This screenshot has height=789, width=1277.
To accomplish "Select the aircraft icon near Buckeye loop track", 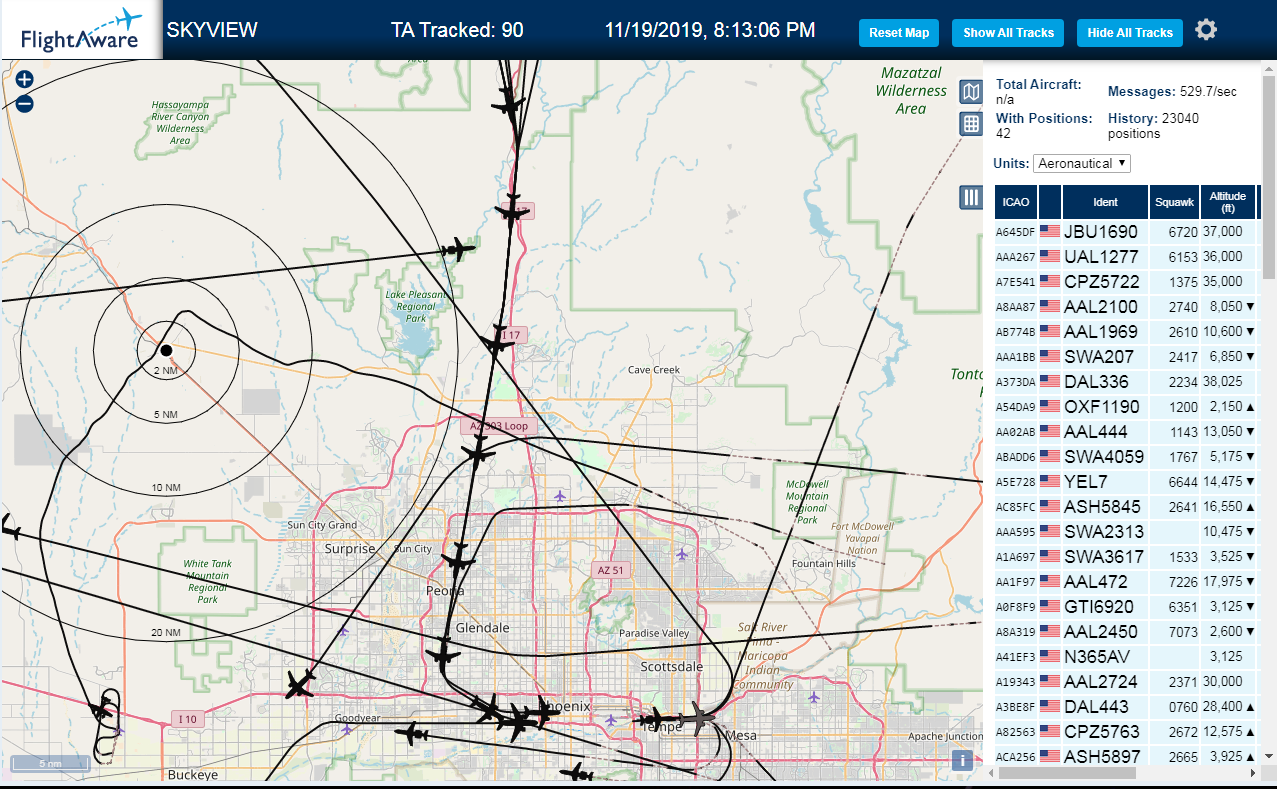I will tap(101, 710).
